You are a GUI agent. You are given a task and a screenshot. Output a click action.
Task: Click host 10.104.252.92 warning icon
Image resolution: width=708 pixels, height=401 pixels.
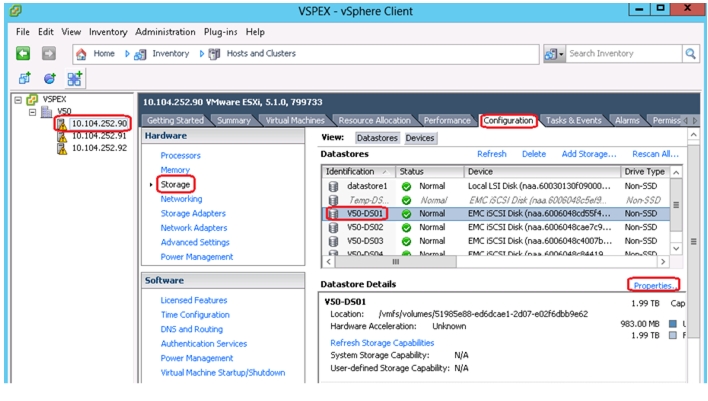(x=62, y=148)
